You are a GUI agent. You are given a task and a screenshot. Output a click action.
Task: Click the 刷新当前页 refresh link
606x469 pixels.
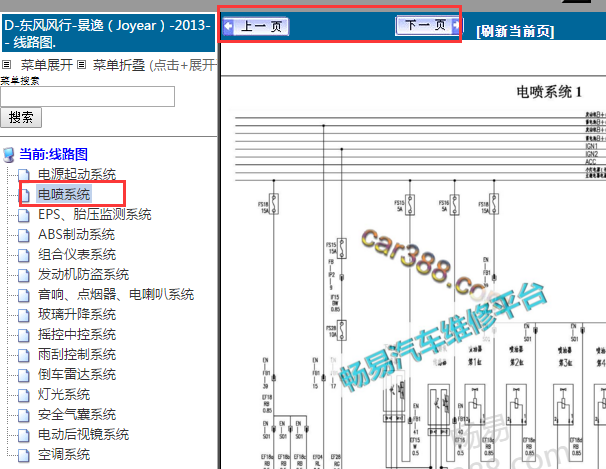coord(515,31)
